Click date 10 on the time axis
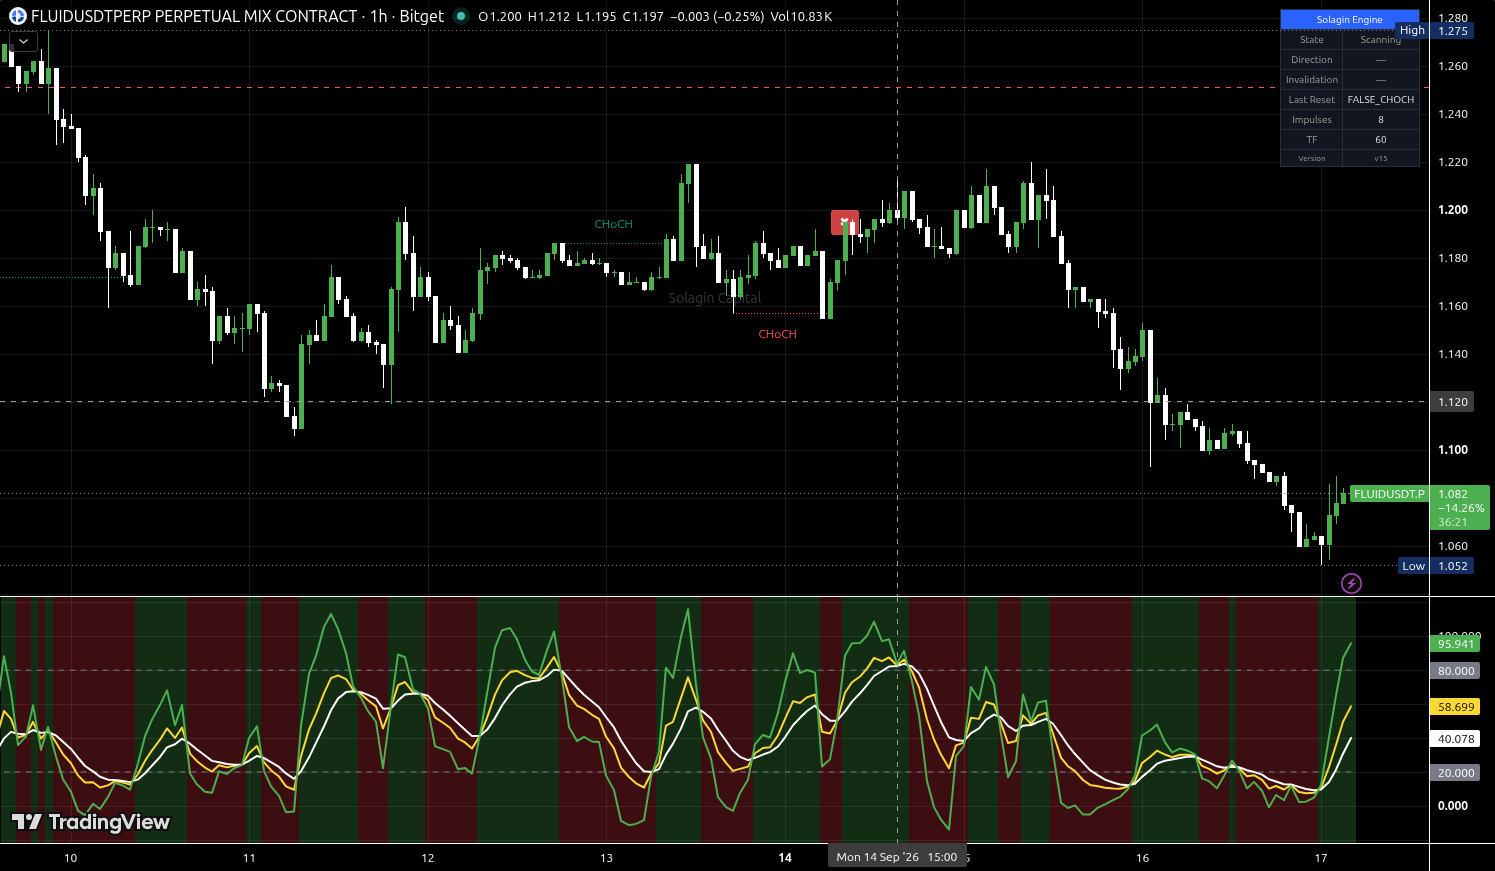The image size is (1495, 871). click(x=70, y=858)
